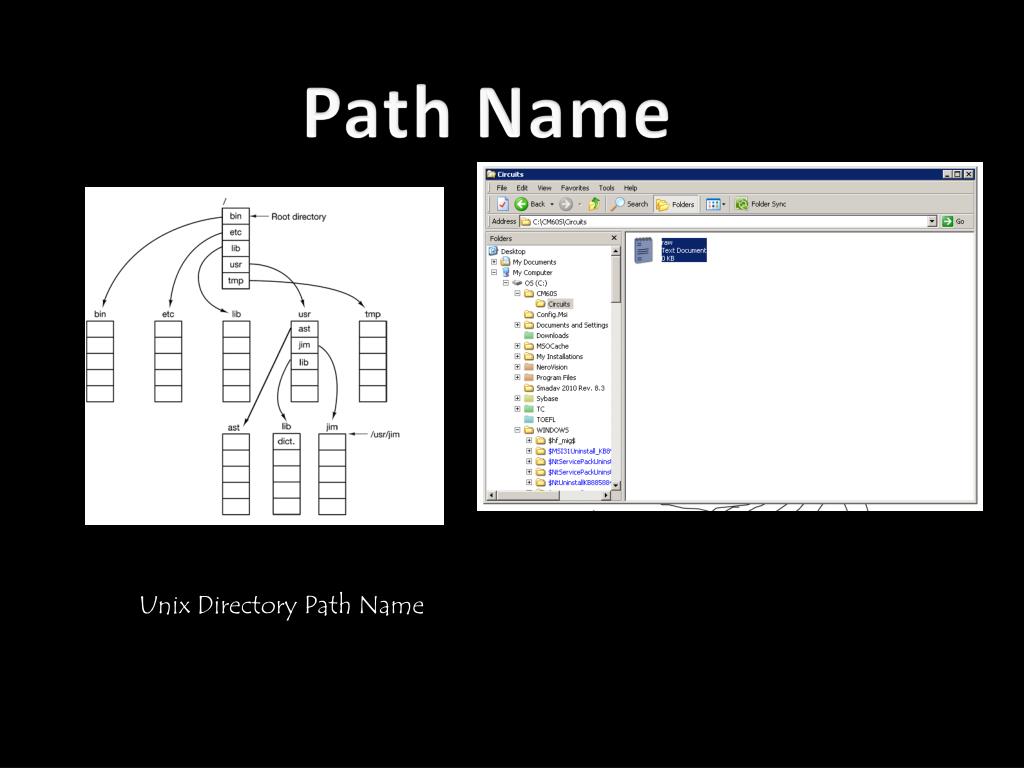Select the $MSI31Uninstall_KB8 folder
Image resolution: width=1024 pixels, height=768 pixels.
tap(579, 451)
